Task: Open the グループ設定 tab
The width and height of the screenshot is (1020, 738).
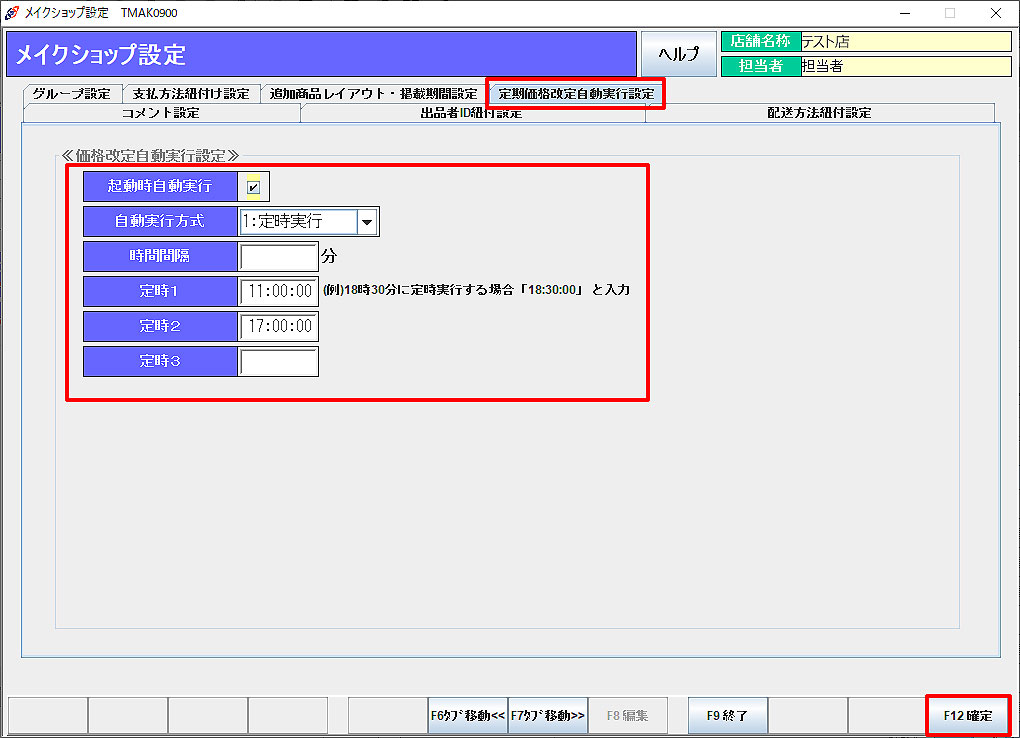Action: pos(72,94)
